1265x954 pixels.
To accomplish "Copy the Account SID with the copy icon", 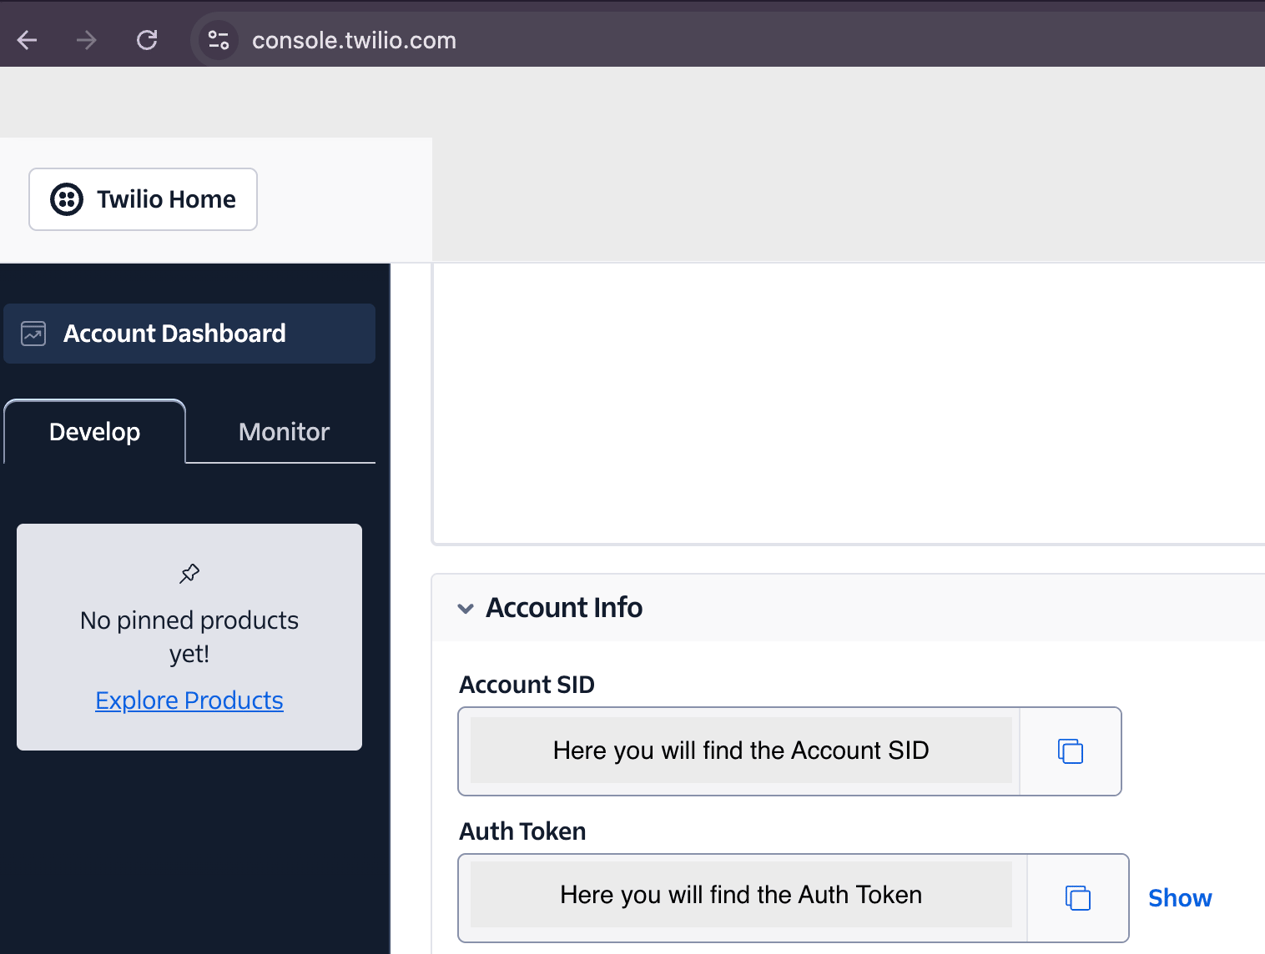I will tap(1070, 751).
